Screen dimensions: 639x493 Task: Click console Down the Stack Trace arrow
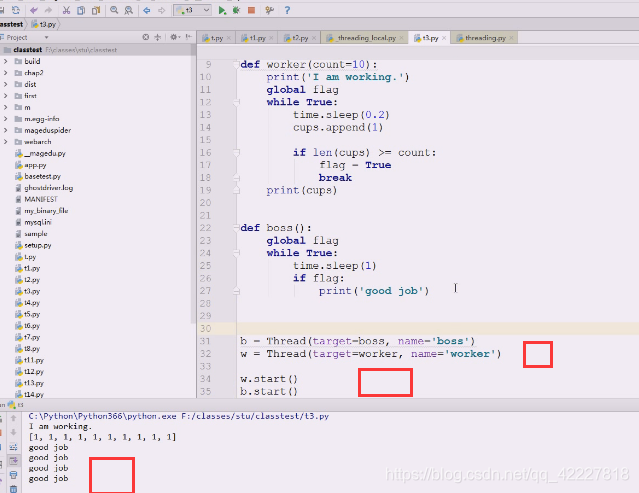[13, 432]
